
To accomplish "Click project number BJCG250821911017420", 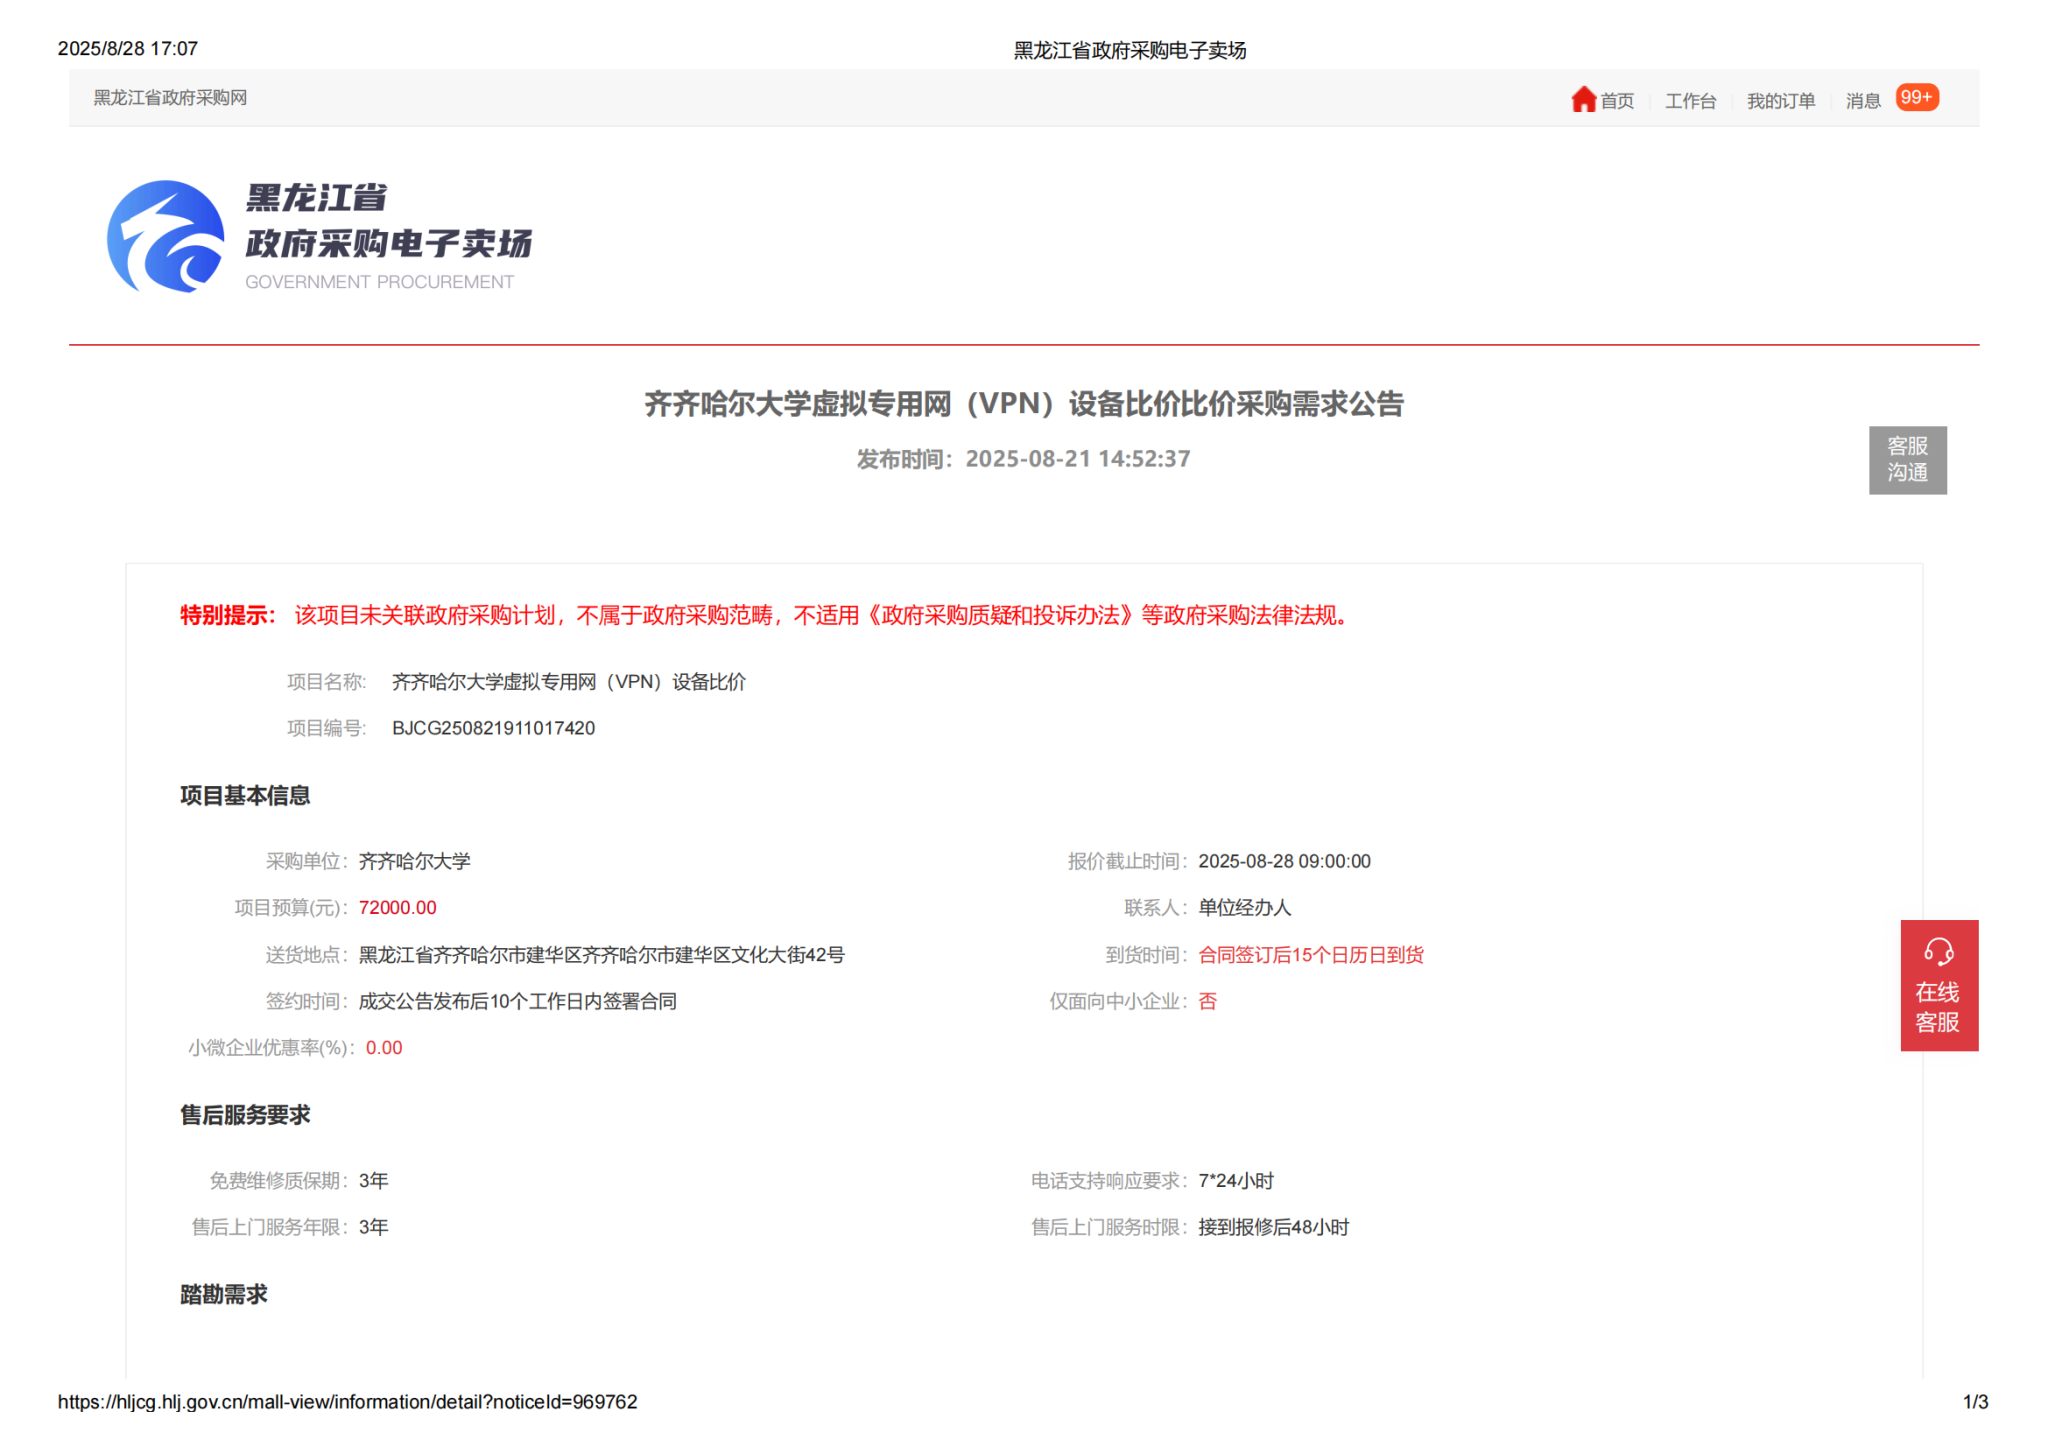I will 493,728.
